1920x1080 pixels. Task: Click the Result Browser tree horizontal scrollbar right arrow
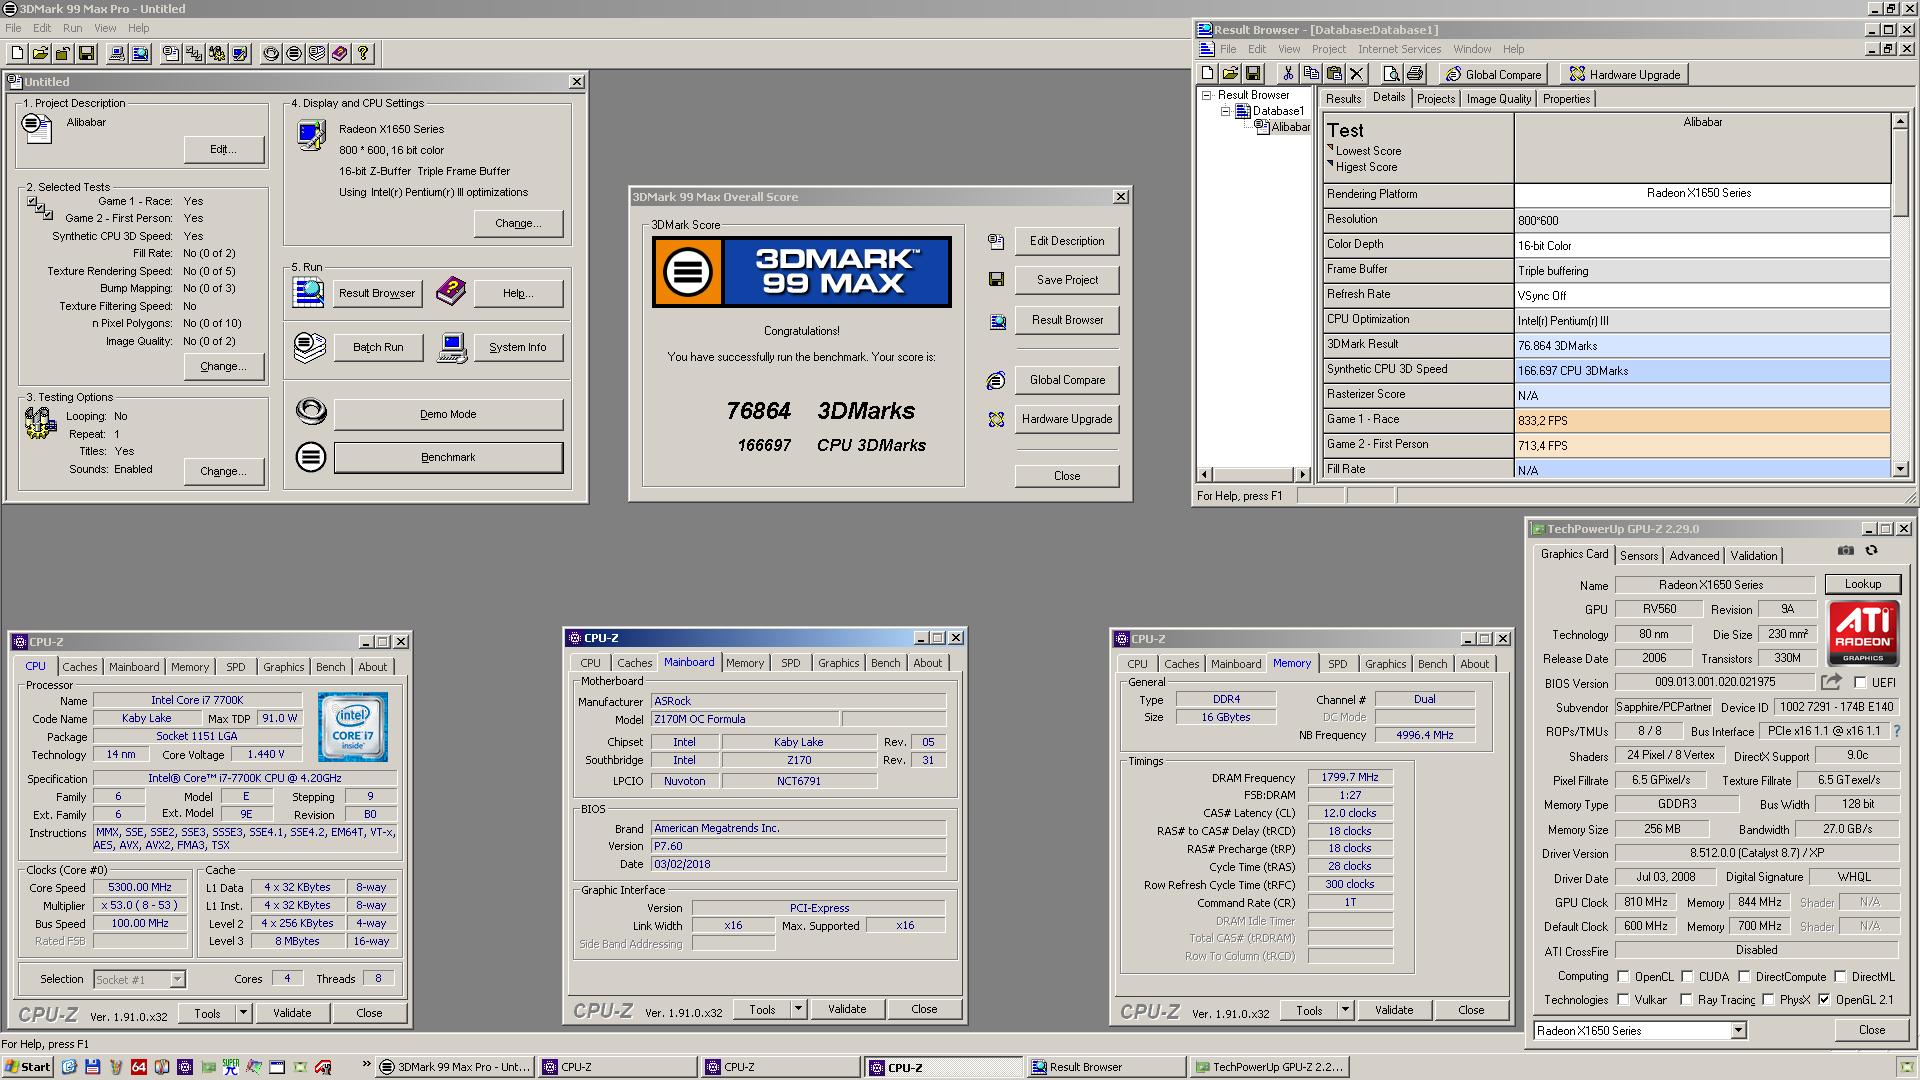coord(1302,474)
